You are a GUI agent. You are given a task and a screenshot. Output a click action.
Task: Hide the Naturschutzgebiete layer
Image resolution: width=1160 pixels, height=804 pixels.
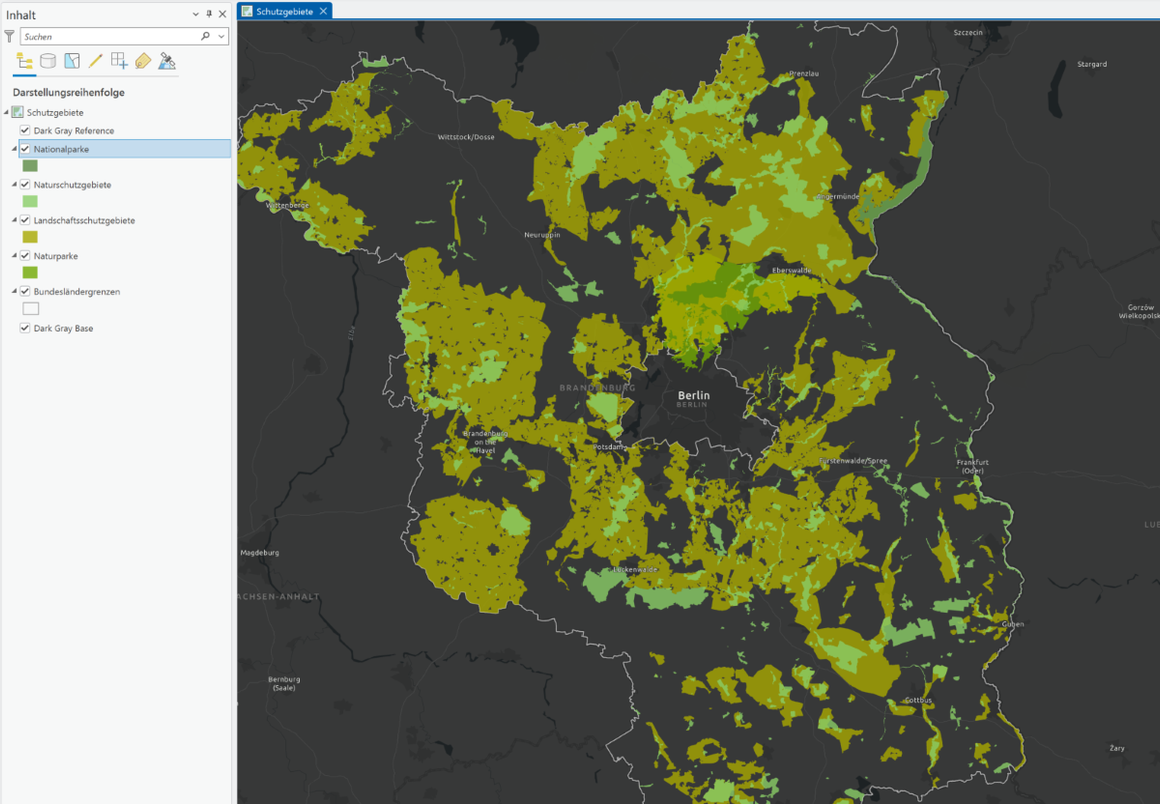tap(25, 184)
